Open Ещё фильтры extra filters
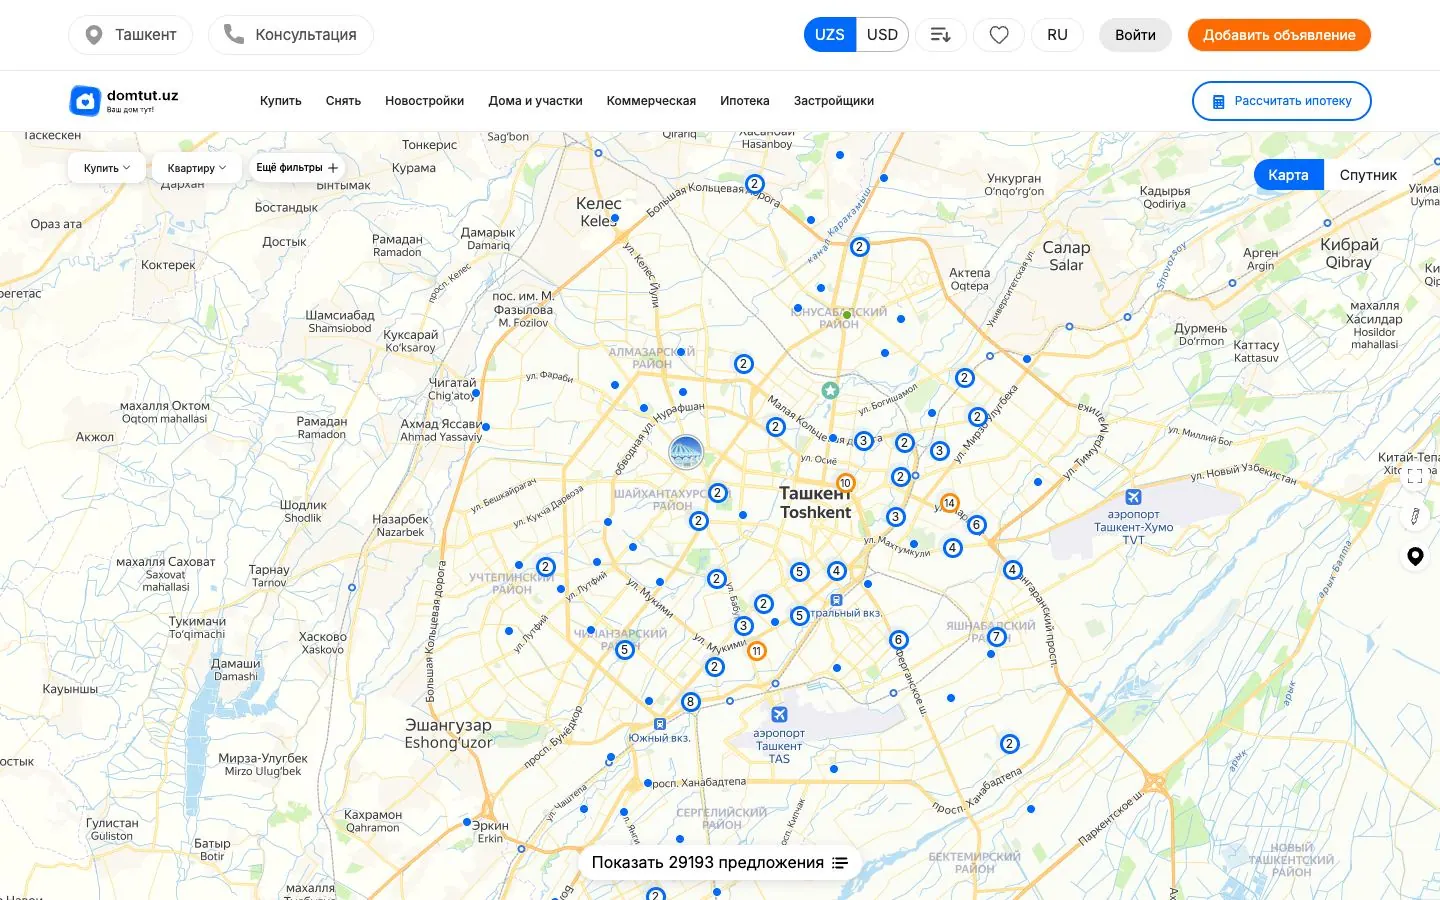The width and height of the screenshot is (1440, 900). coord(297,168)
